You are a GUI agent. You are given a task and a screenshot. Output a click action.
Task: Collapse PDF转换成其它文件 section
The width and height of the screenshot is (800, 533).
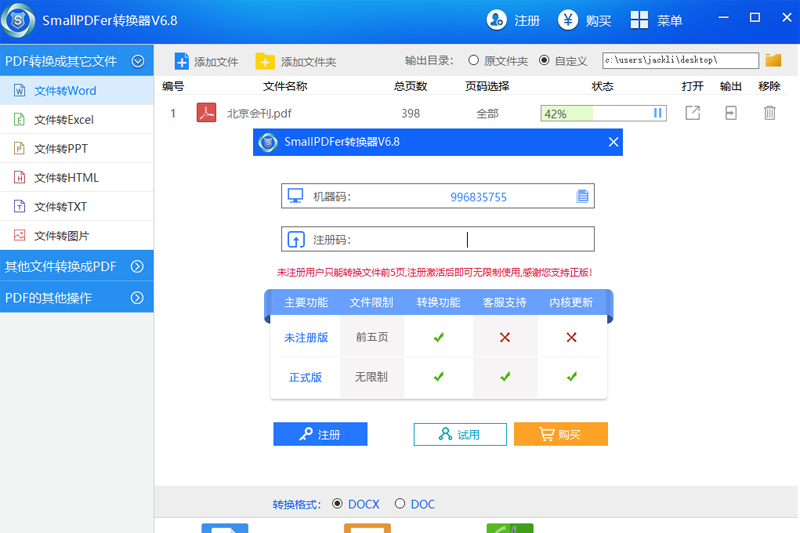(138, 61)
